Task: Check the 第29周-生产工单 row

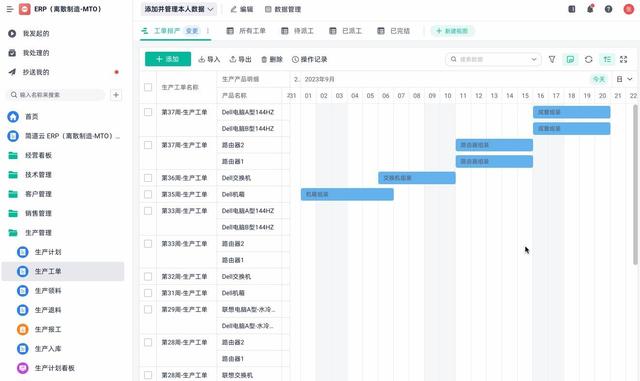Action: pos(148,309)
